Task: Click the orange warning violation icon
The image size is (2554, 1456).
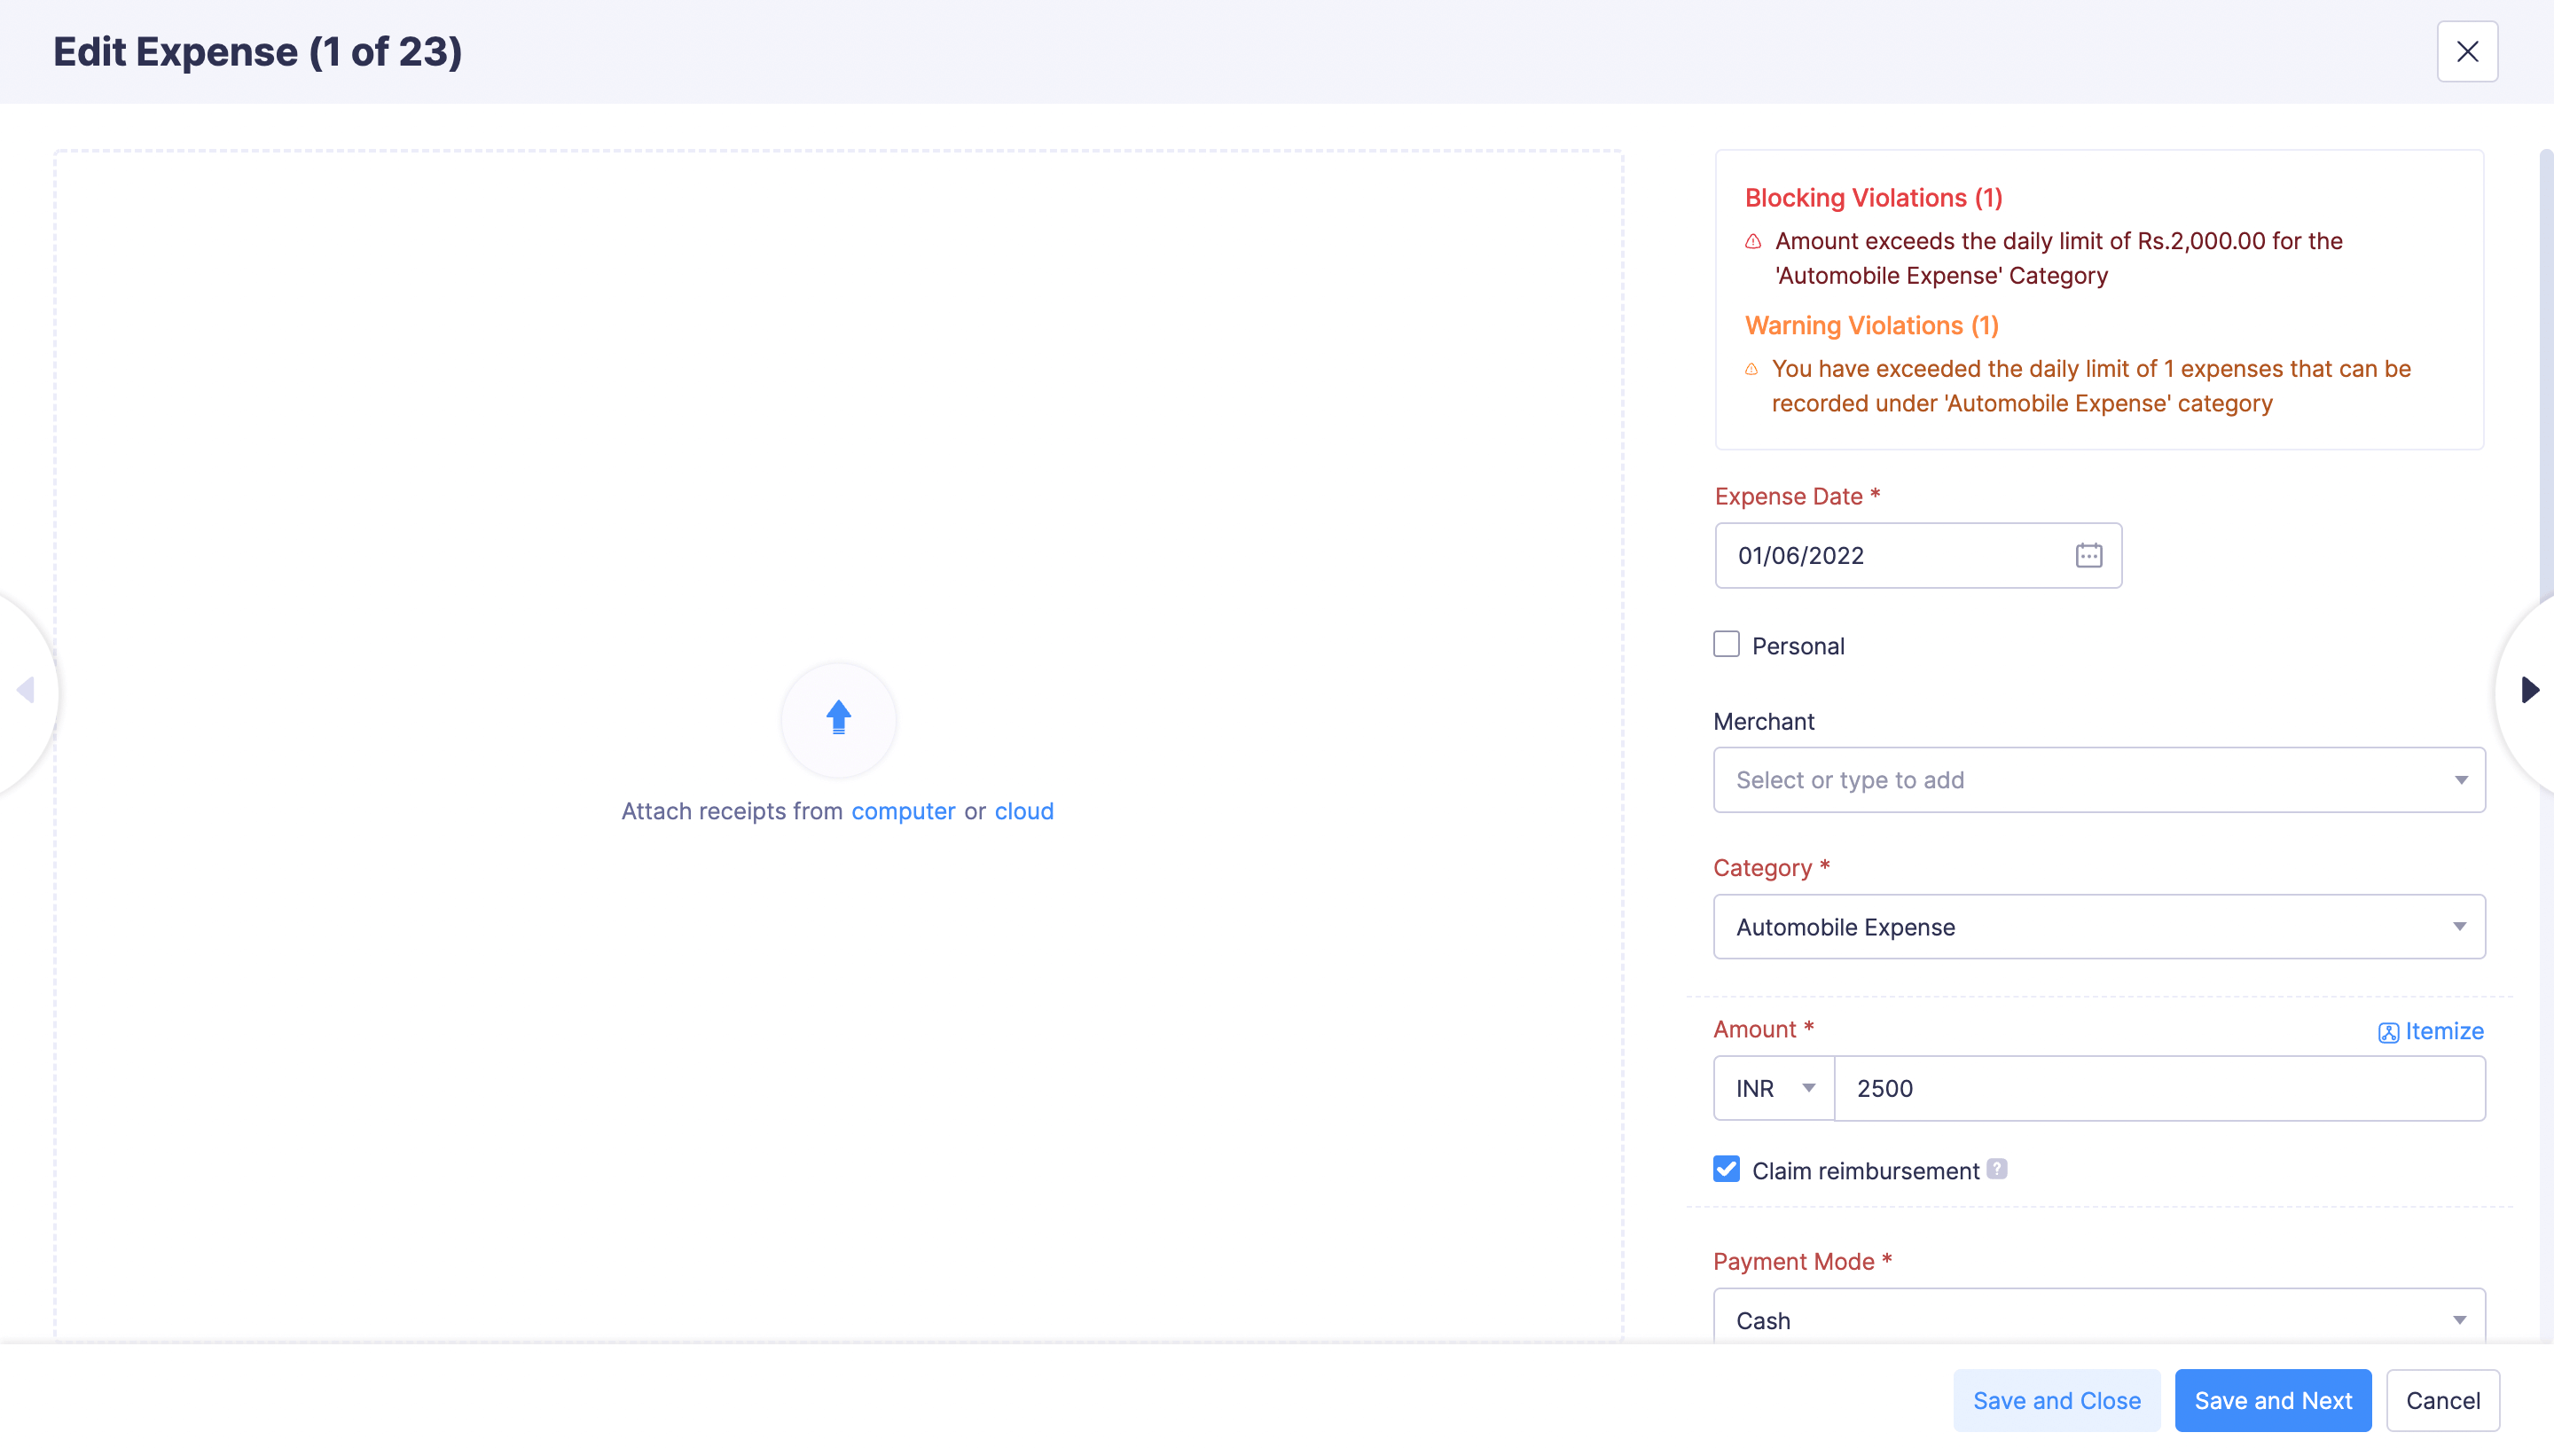Action: point(1751,369)
